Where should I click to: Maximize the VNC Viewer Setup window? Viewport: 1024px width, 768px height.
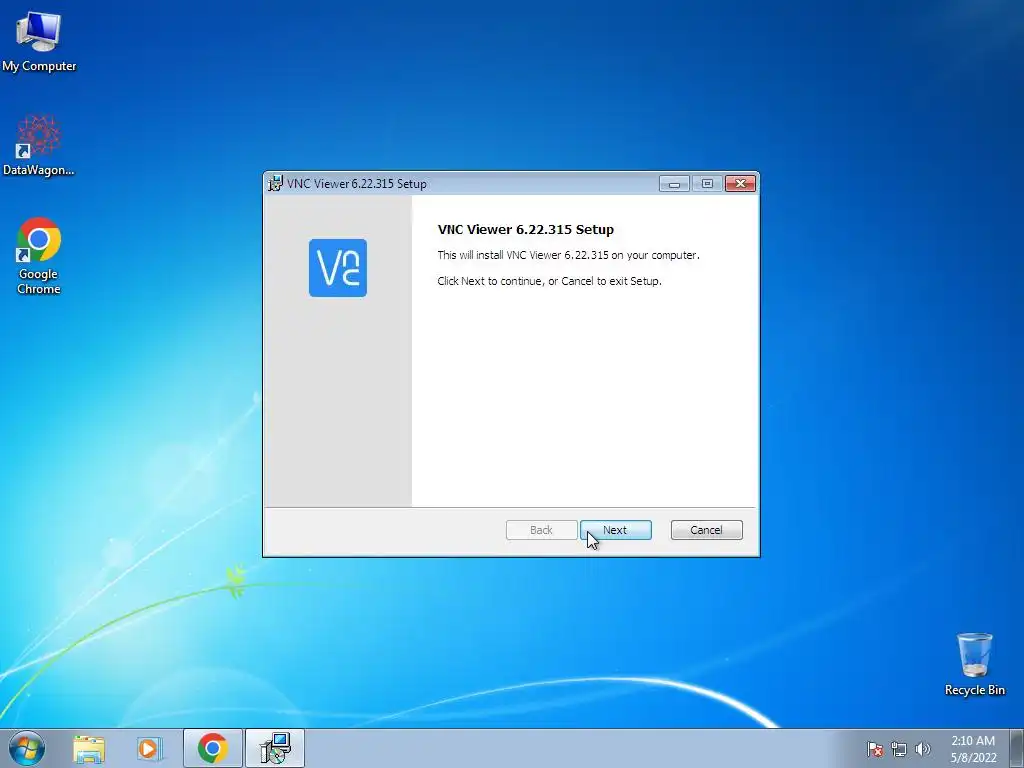click(x=707, y=184)
